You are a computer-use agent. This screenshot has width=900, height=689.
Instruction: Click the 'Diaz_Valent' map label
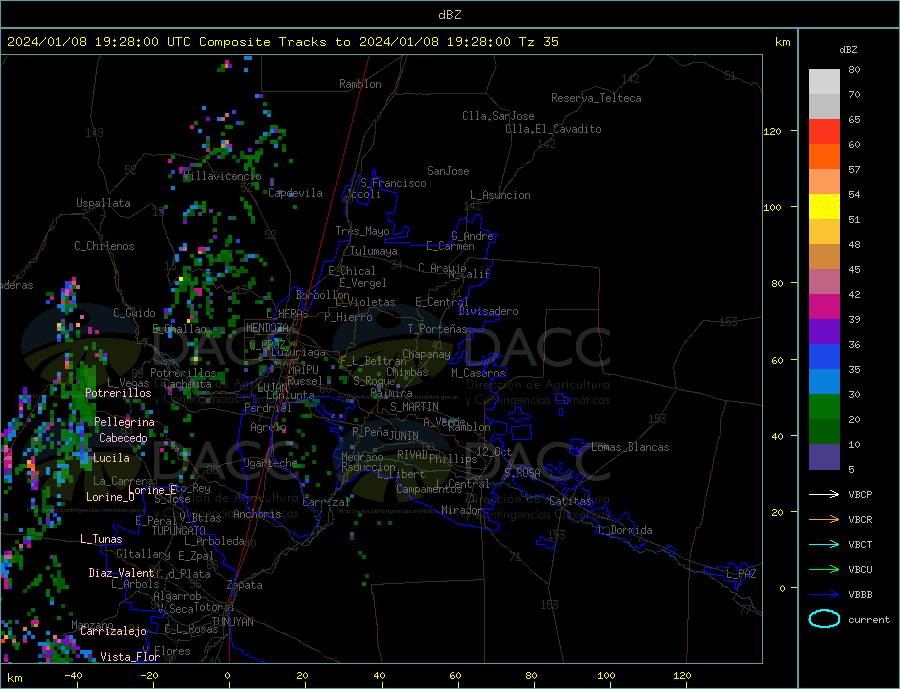click(x=121, y=573)
